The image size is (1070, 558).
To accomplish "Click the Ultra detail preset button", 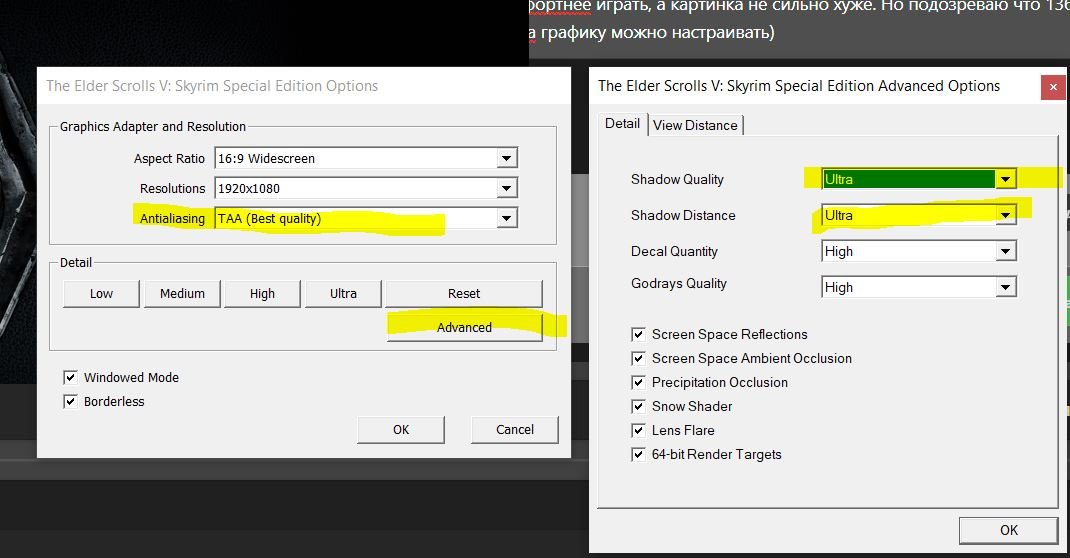I will coord(343,294).
